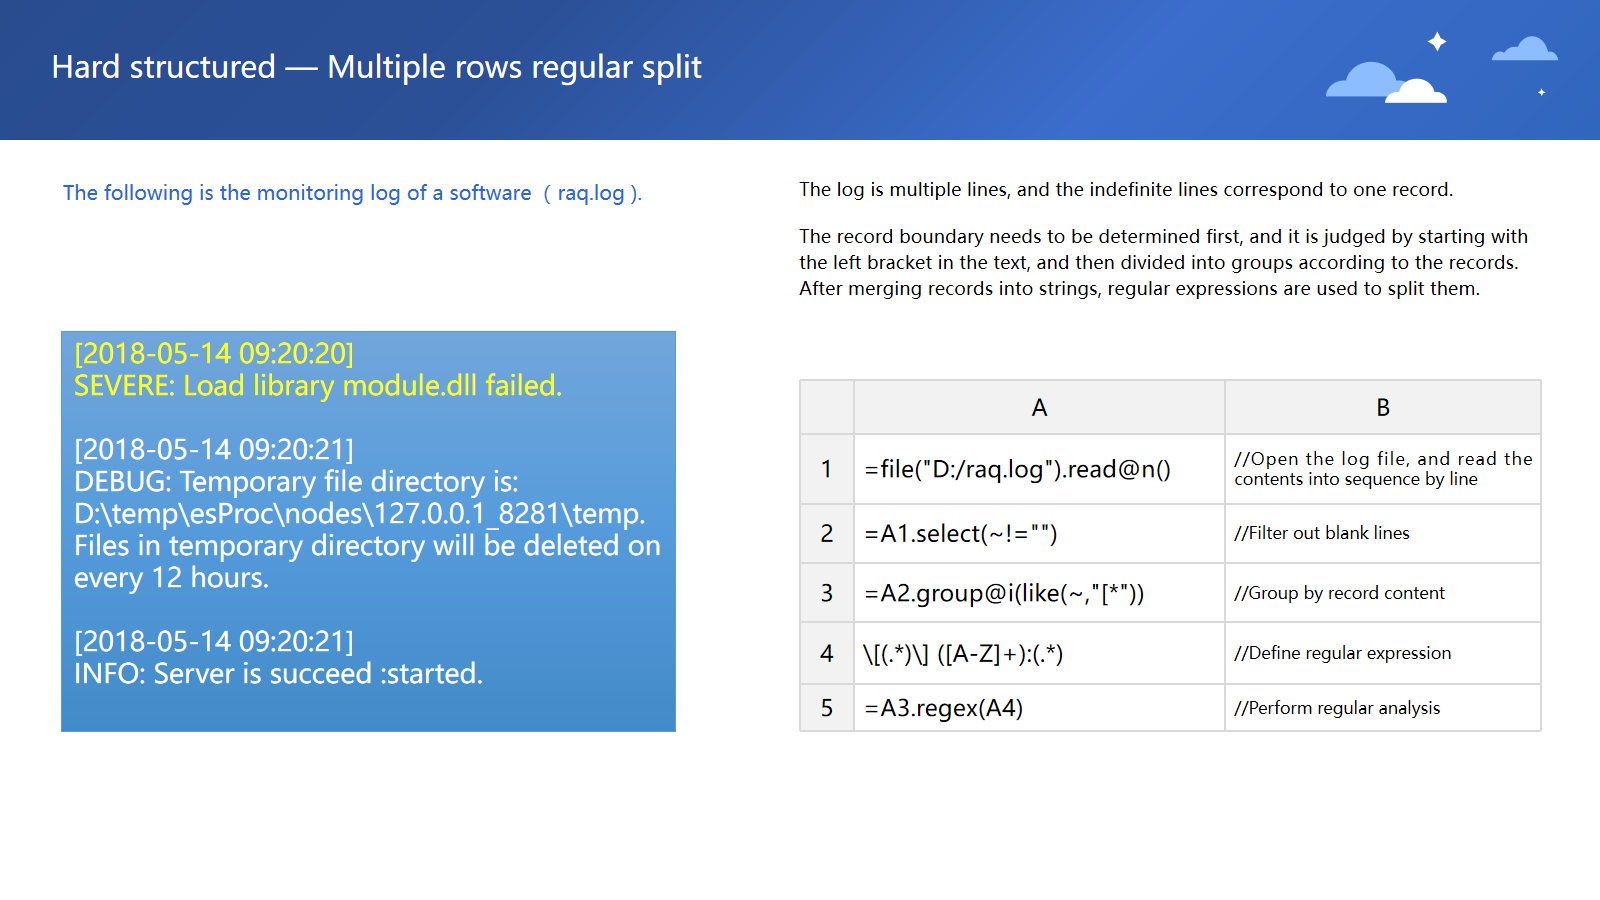Viewport: 1600px width, 900px height.
Task: Click the slide title 'Hard structured'
Action: pos(163,67)
